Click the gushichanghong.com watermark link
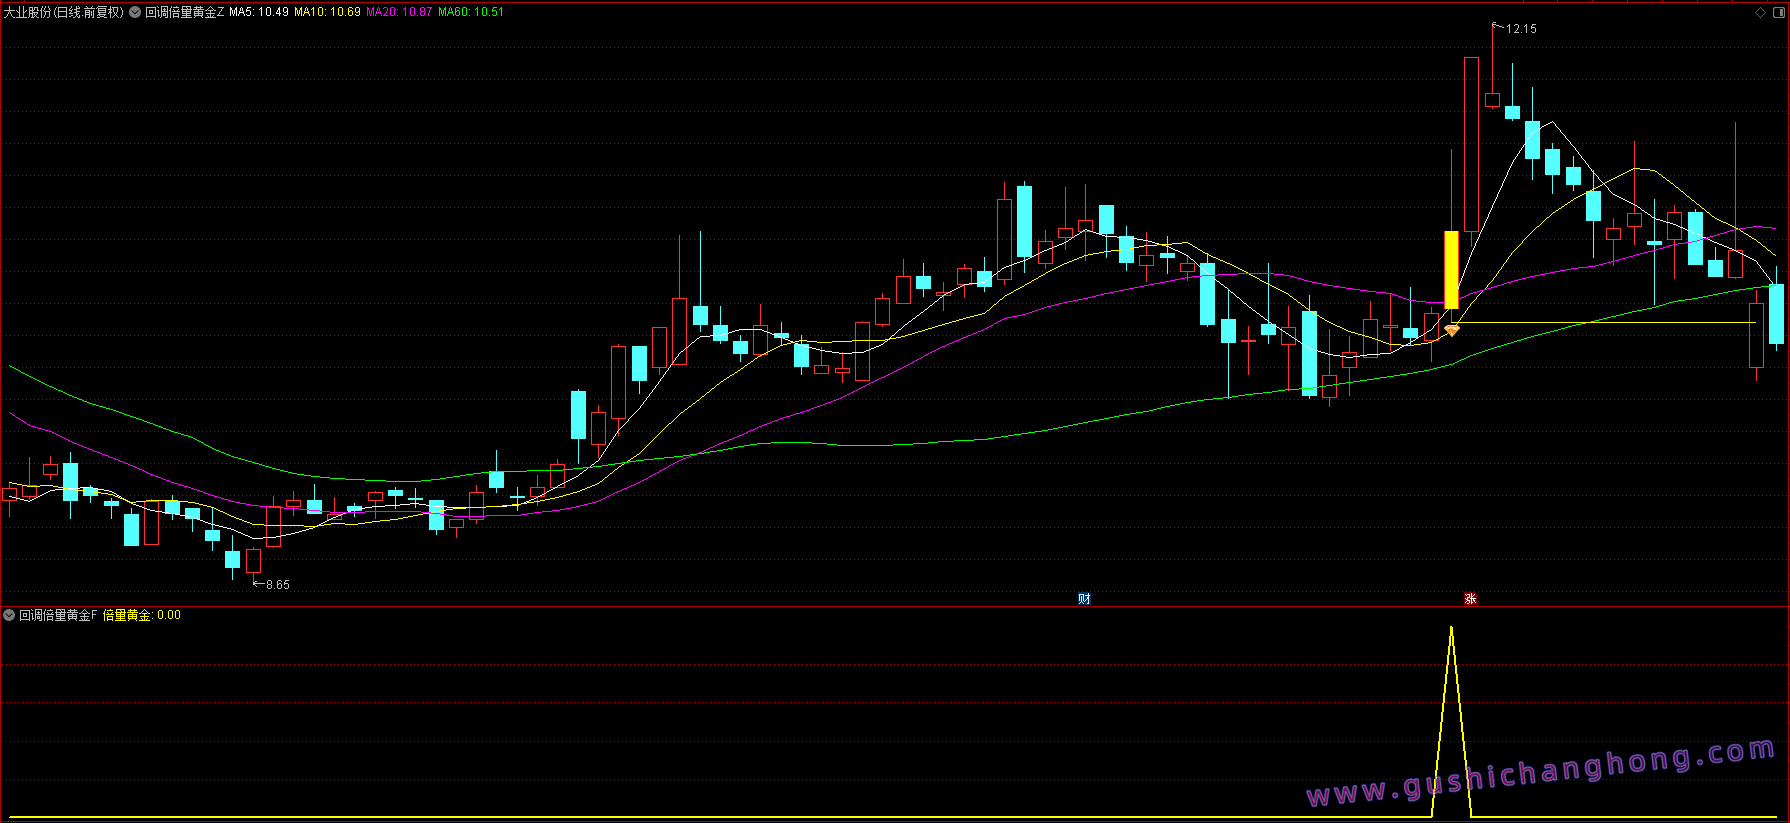Image resolution: width=1790 pixels, height=823 pixels. (1540, 773)
